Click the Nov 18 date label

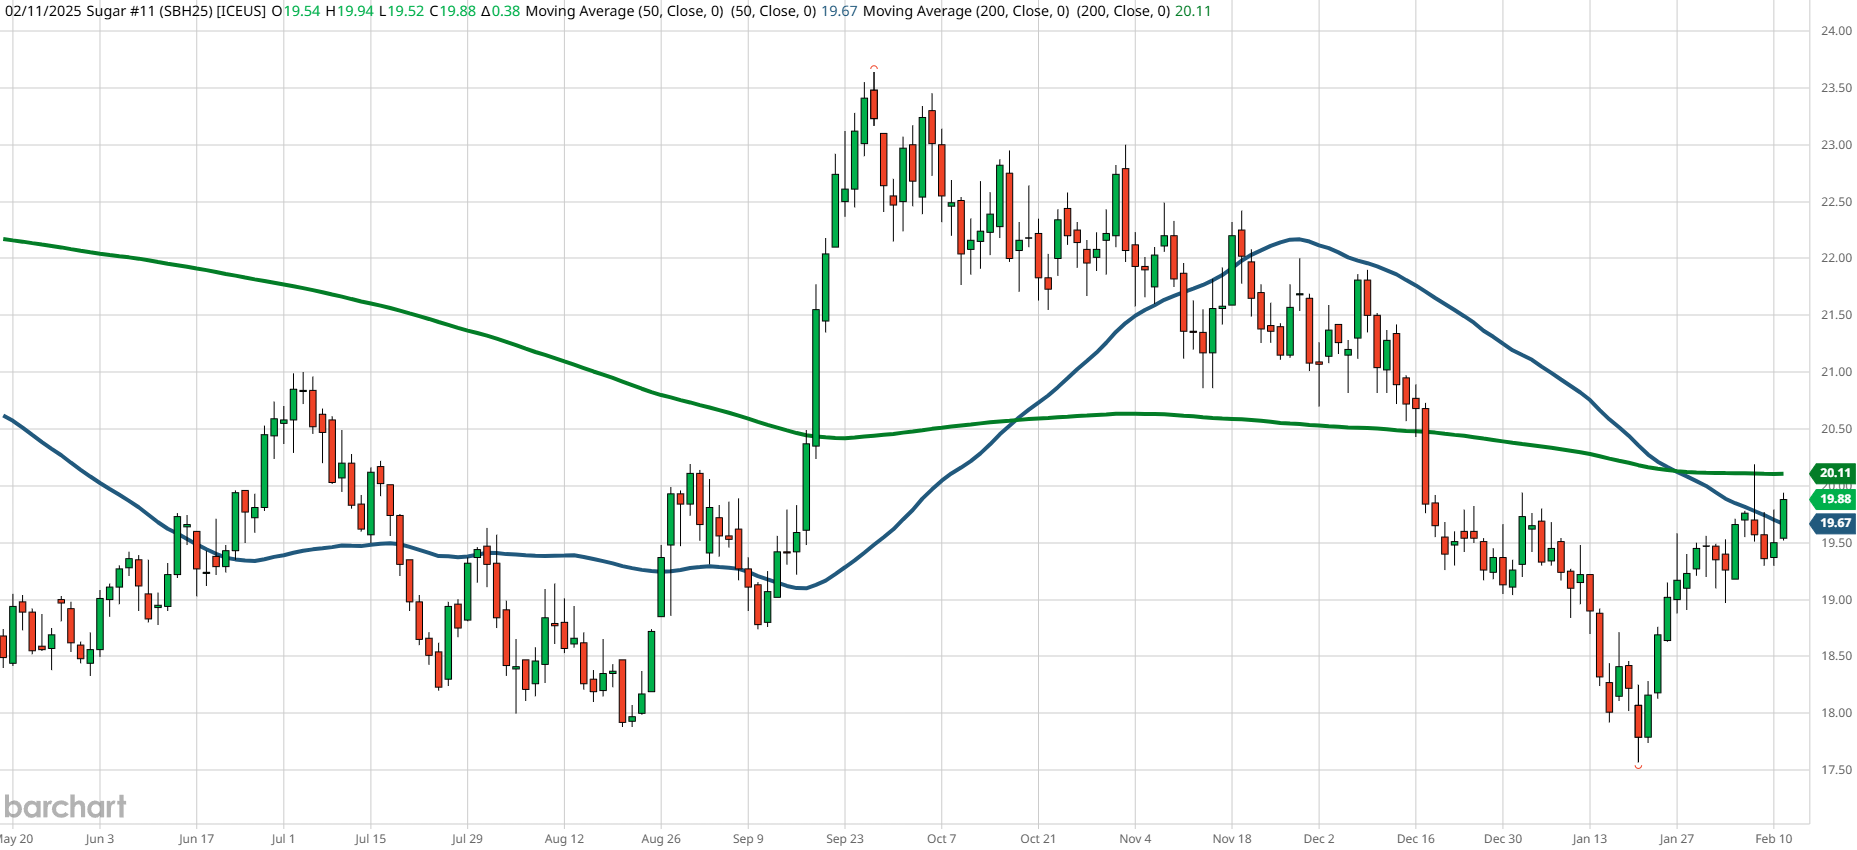point(1232,839)
